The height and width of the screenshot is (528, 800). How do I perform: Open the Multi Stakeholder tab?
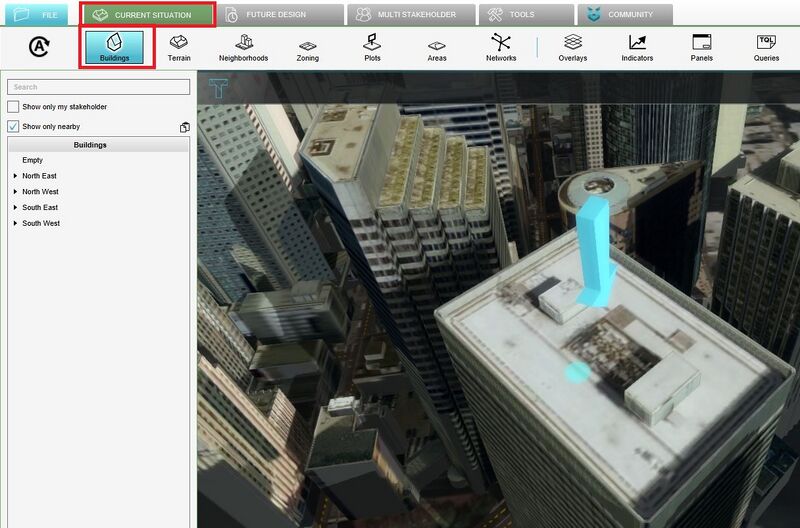click(x=411, y=15)
